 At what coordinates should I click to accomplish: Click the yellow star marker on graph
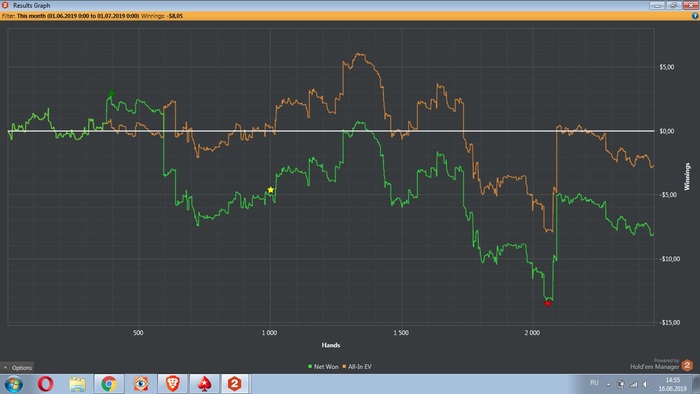271,190
